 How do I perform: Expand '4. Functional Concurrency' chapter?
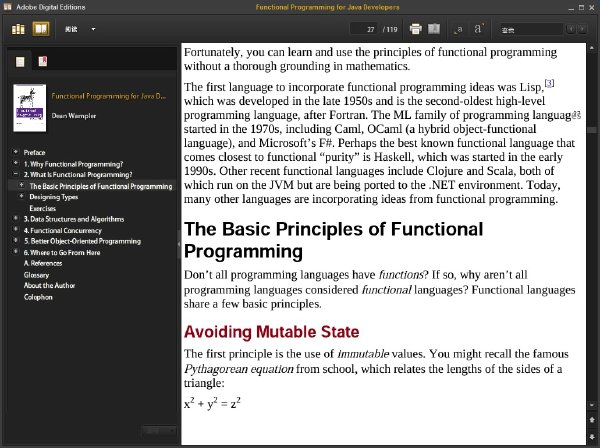coord(16,230)
